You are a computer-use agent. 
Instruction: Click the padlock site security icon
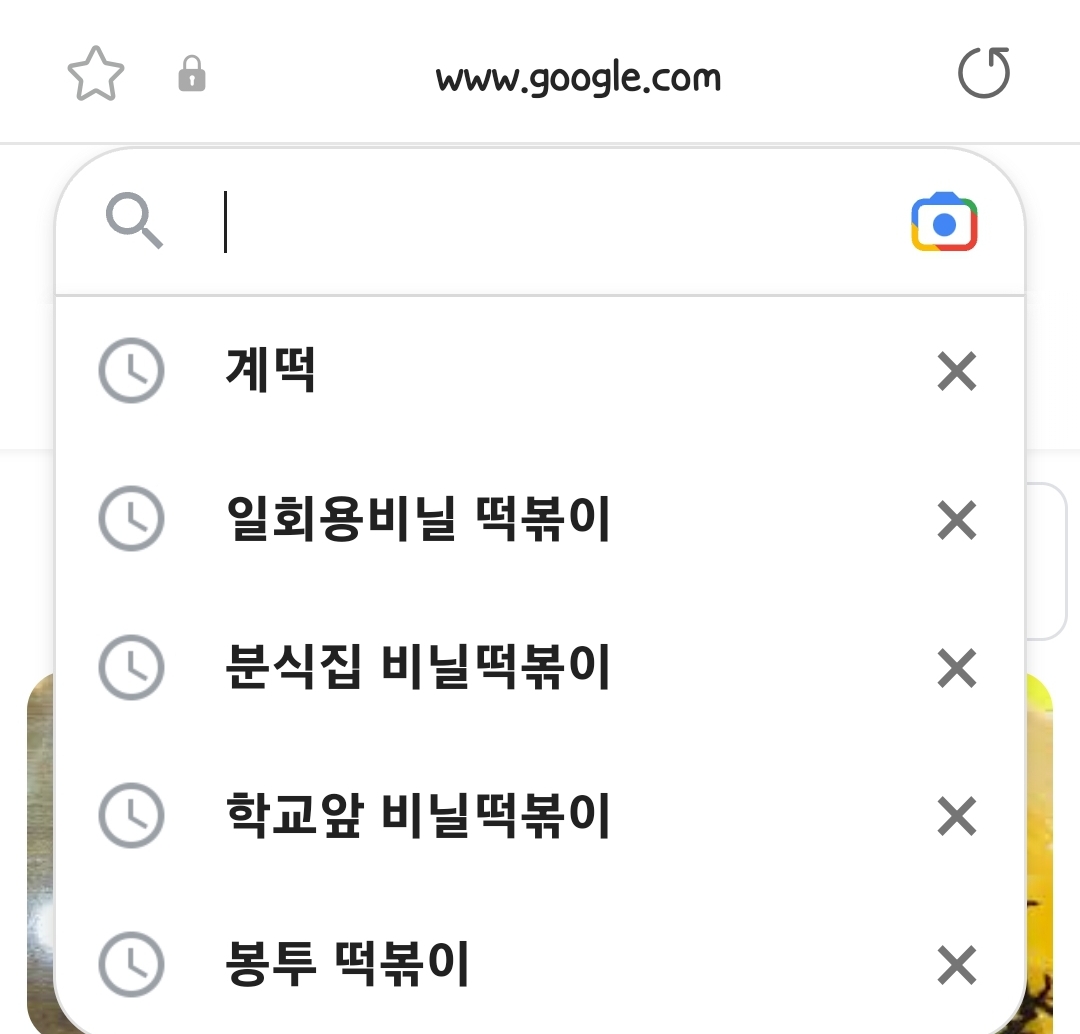tap(191, 75)
